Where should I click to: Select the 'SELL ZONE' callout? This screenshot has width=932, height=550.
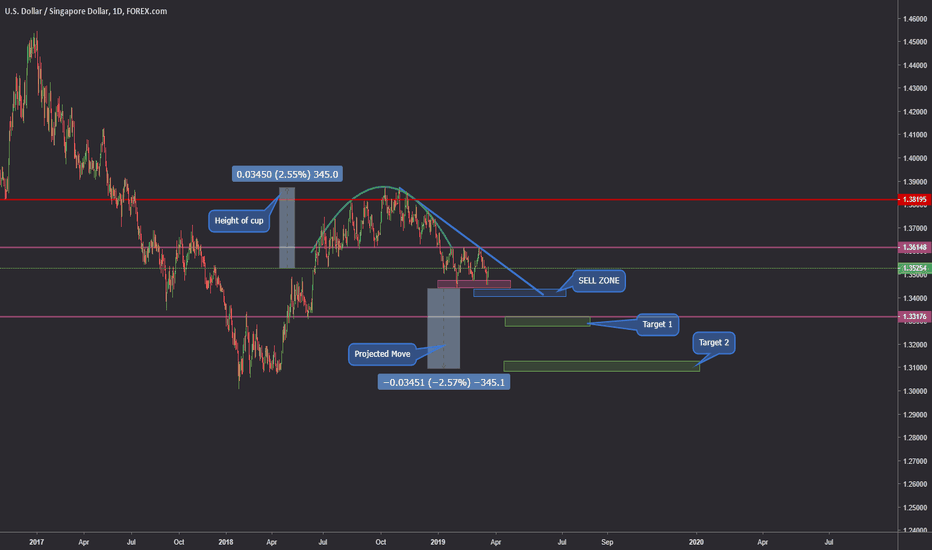coord(599,281)
